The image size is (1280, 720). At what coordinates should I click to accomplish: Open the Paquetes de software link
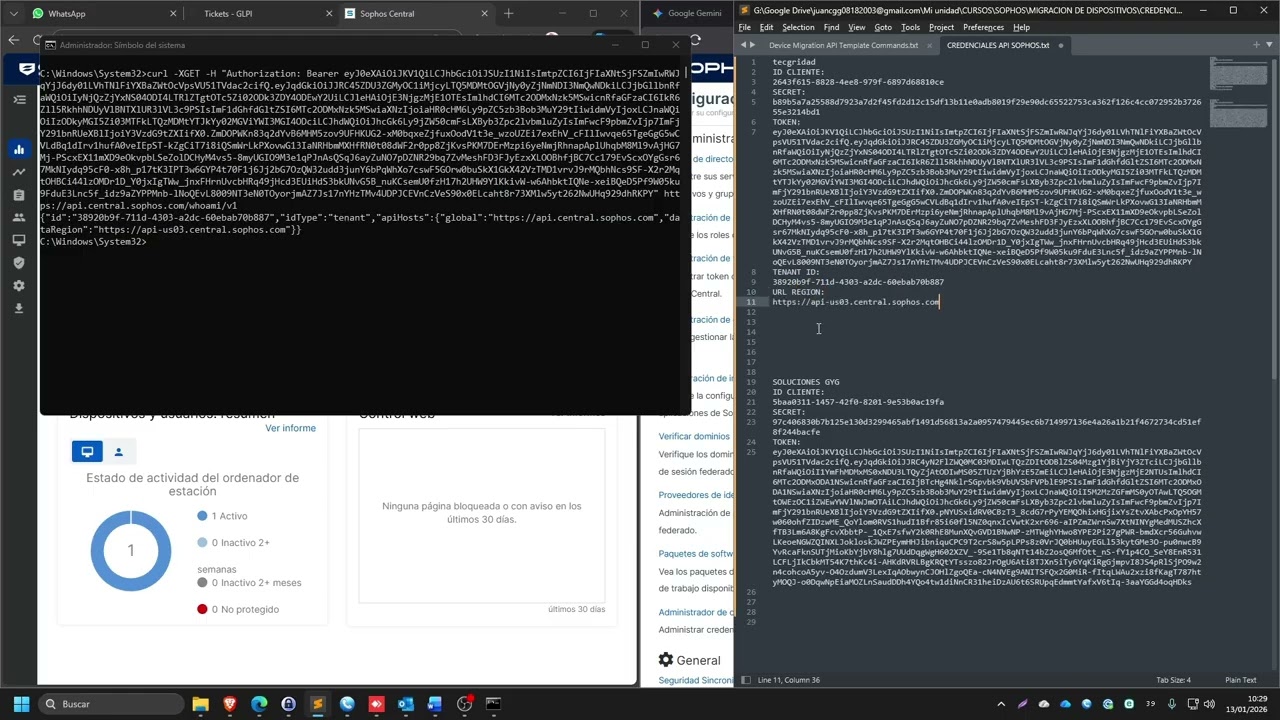click(696, 554)
